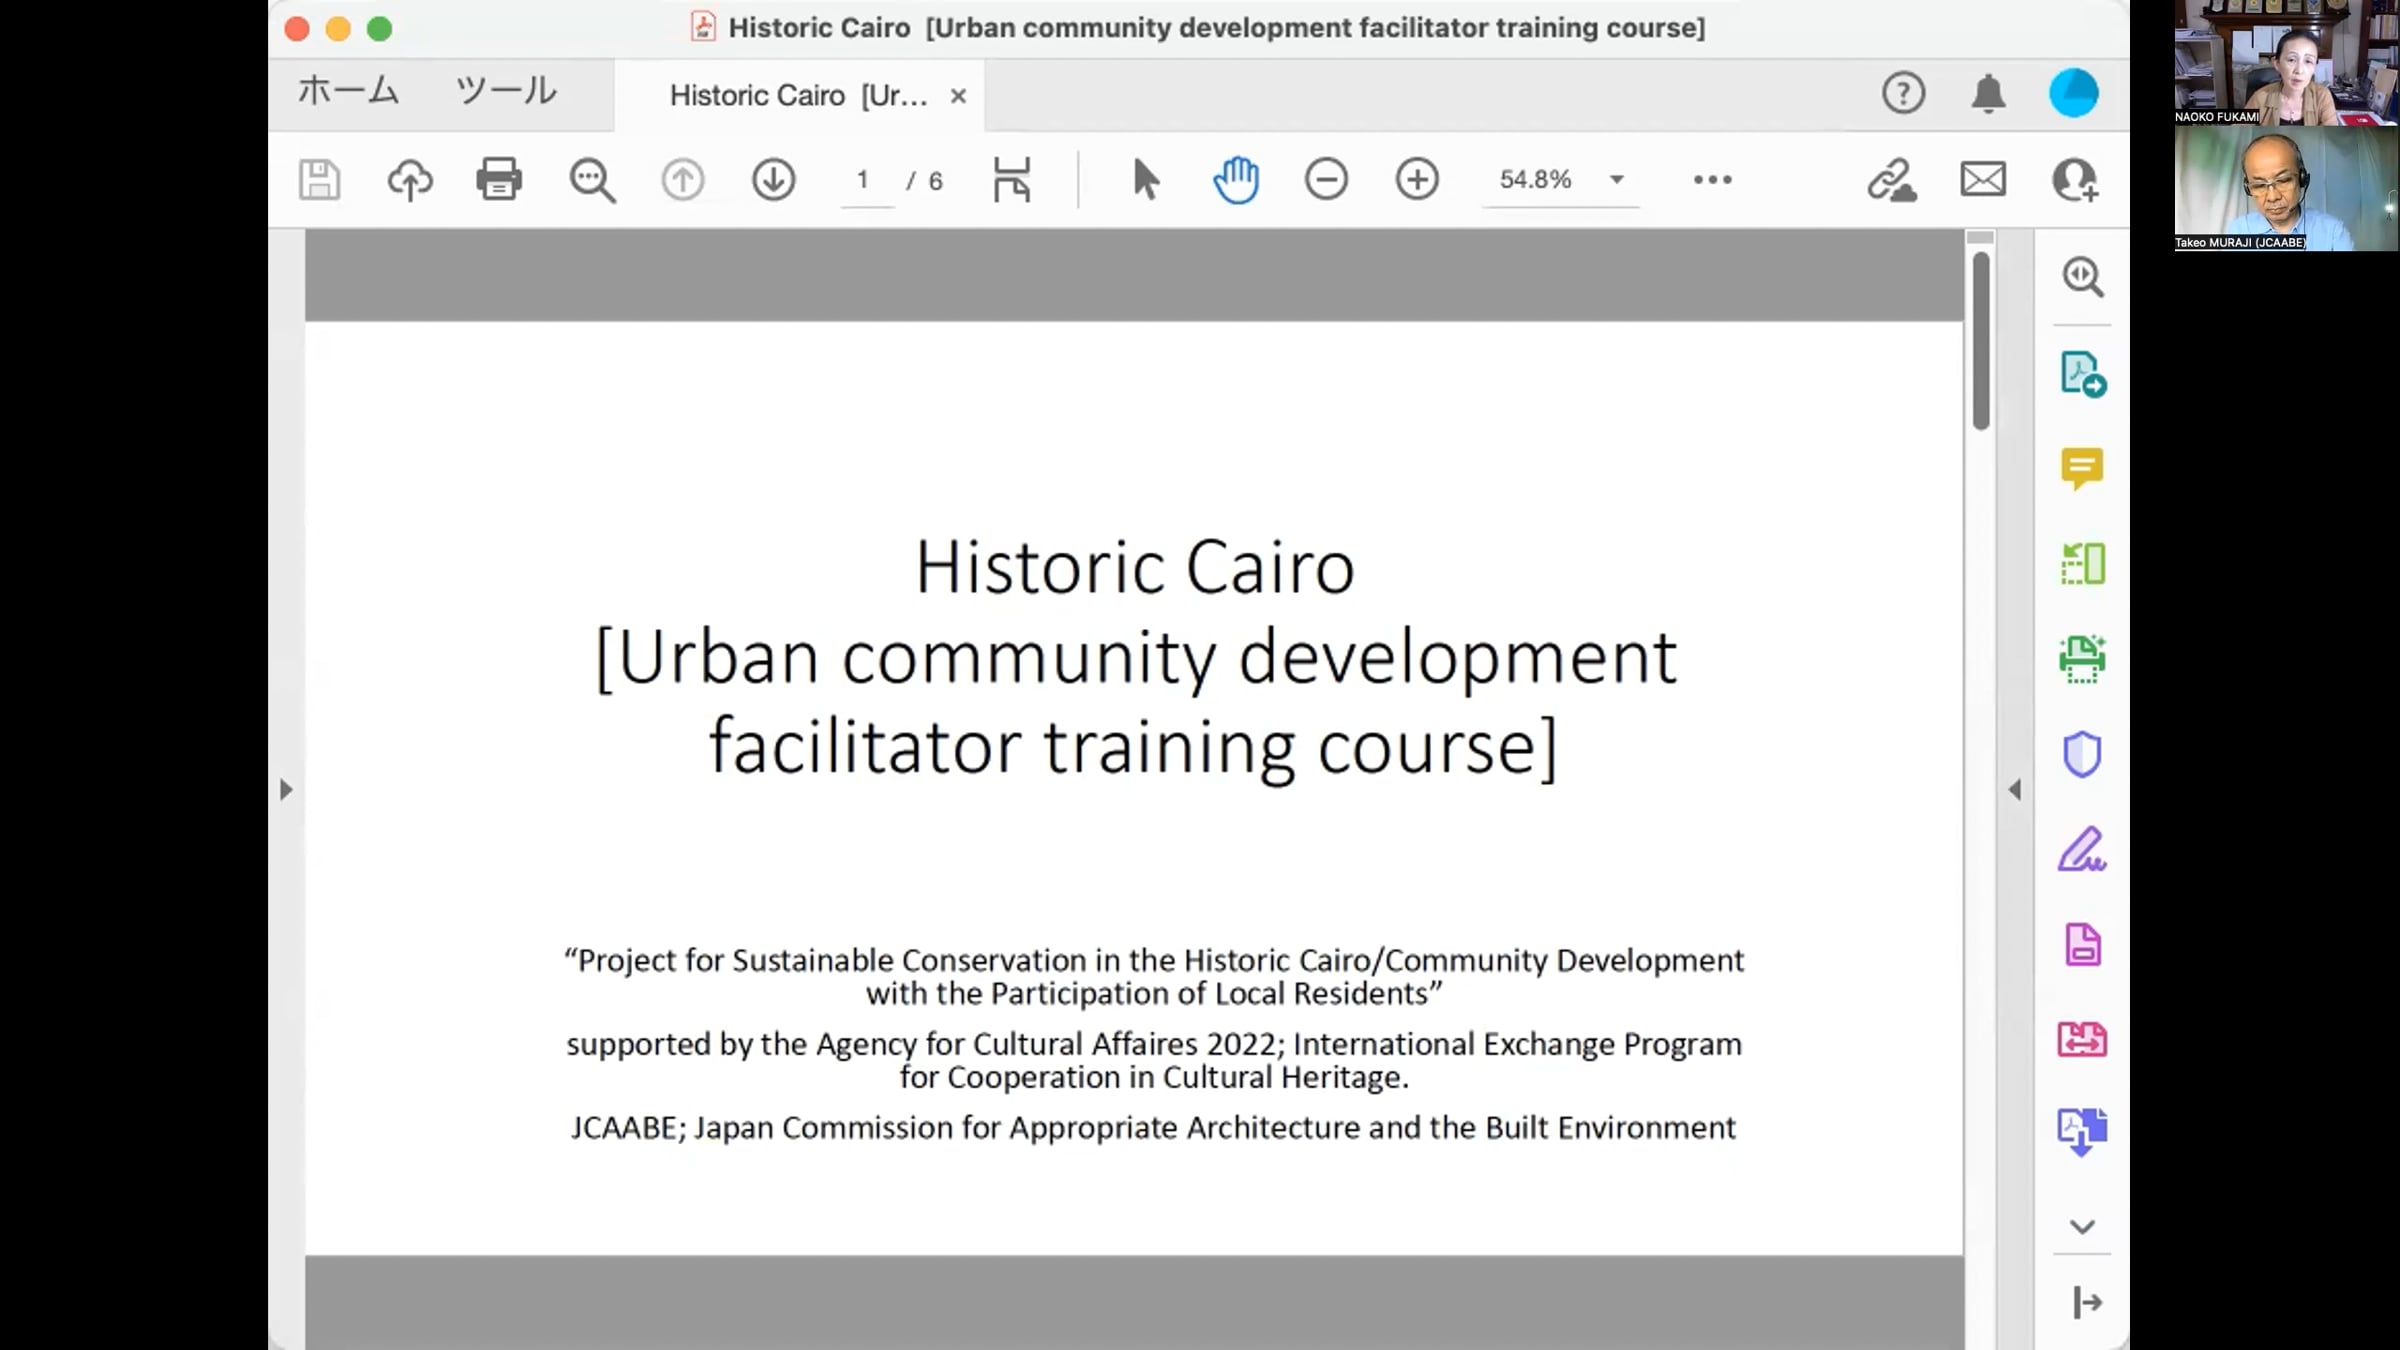The height and width of the screenshot is (1350, 2400).
Task: Open the purple file conversion download tool
Action: pyautogui.click(x=2082, y=1132)
